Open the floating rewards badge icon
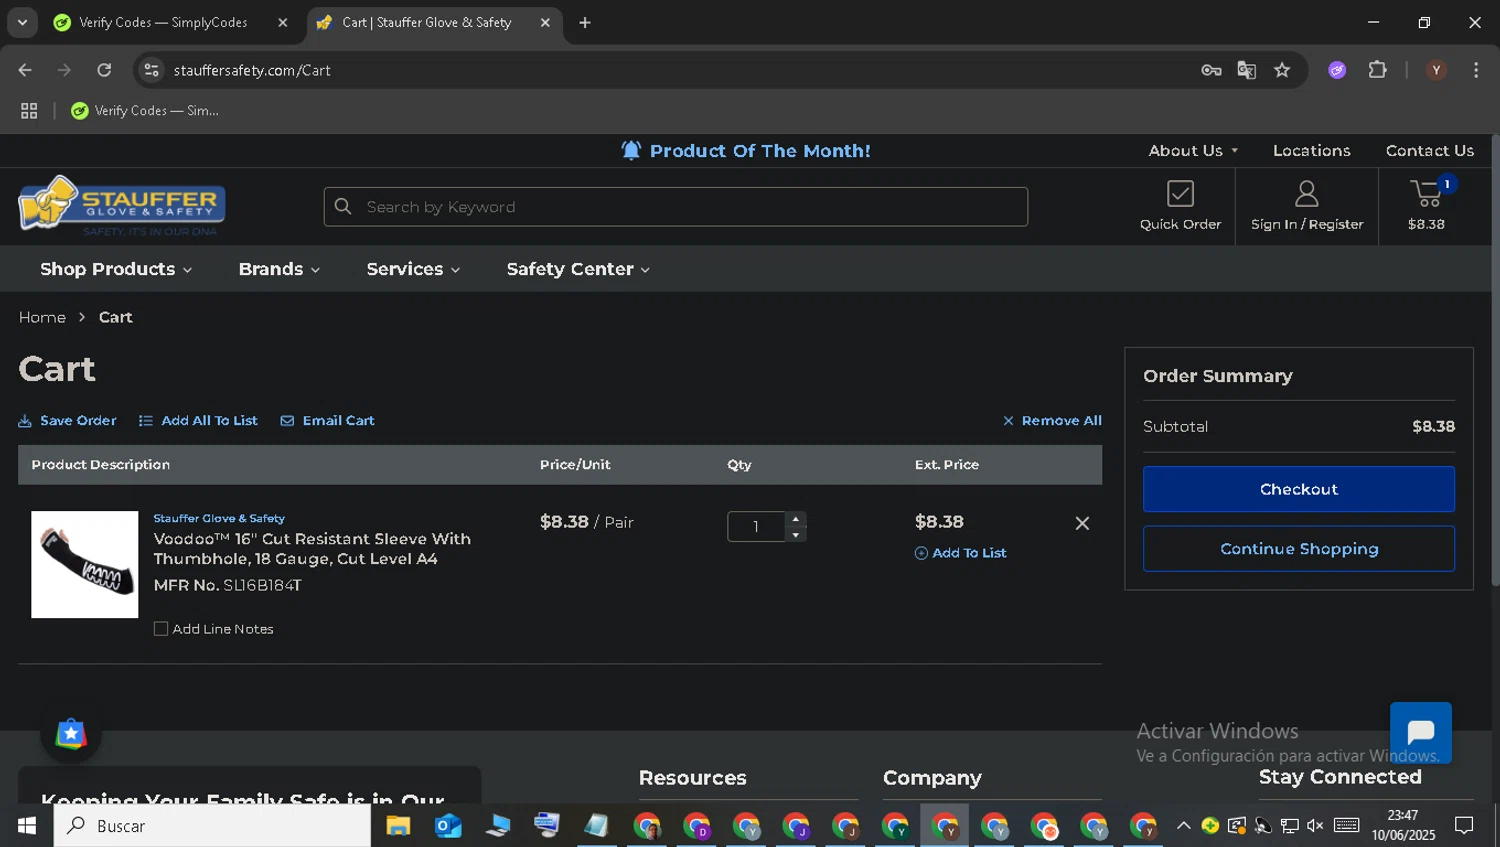Viewport: 1500px width, 847px height. [71, 734]
